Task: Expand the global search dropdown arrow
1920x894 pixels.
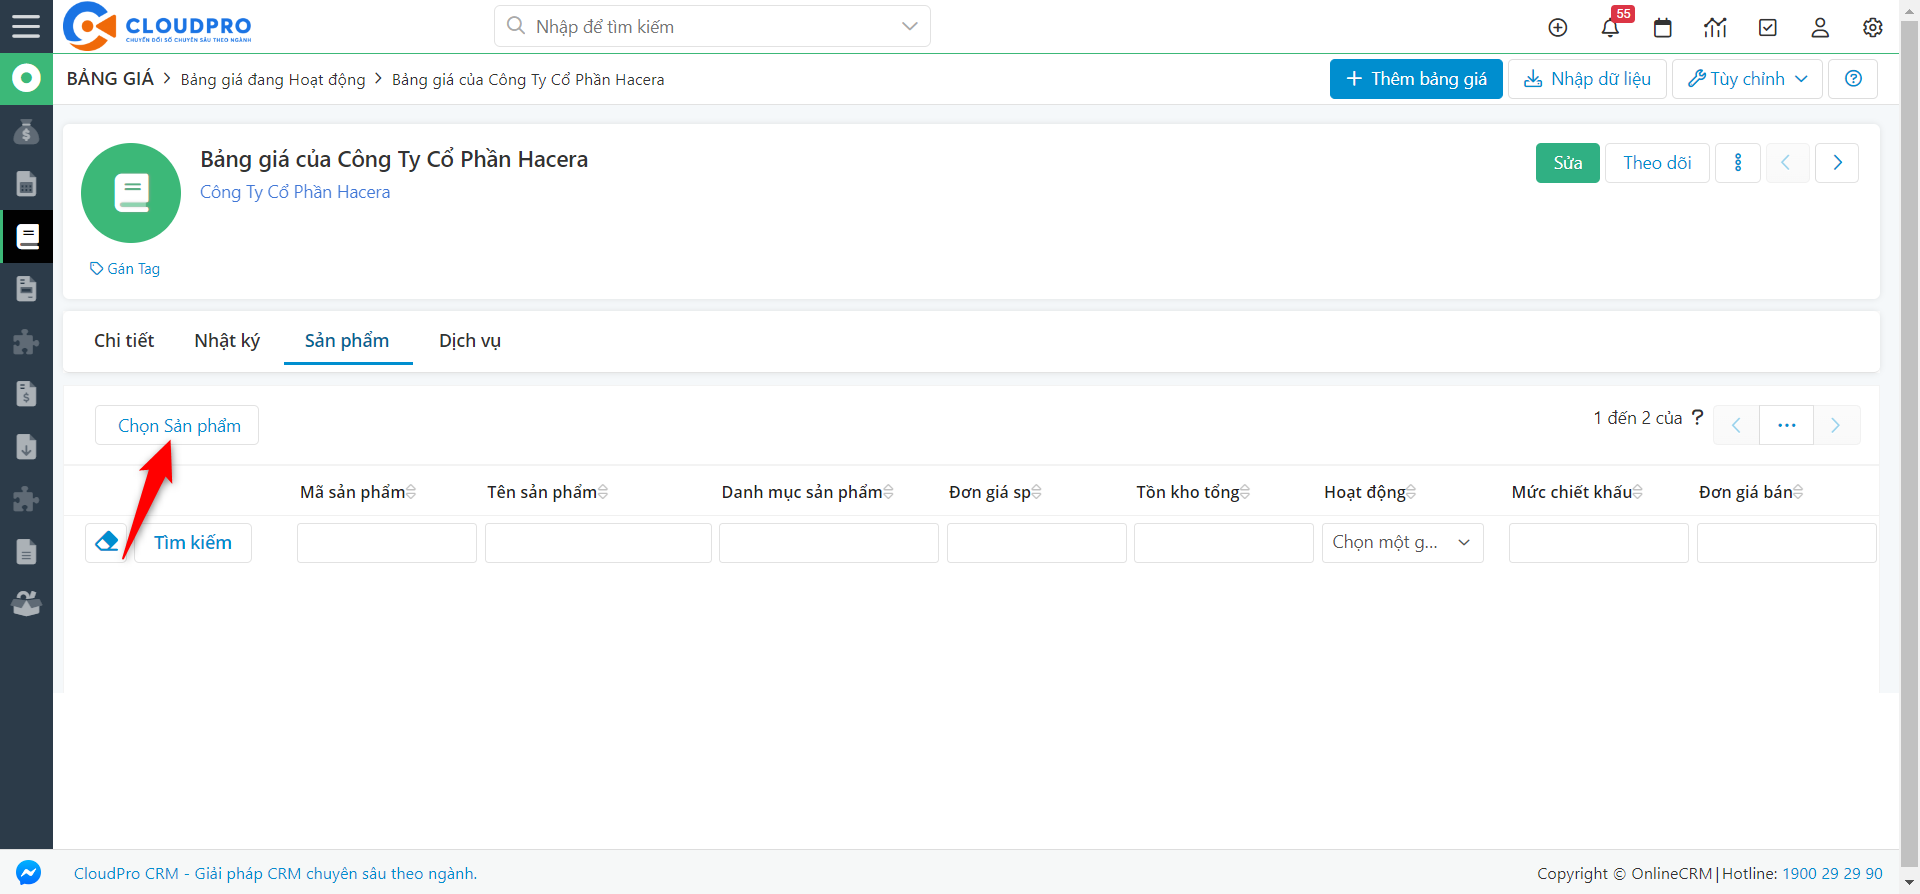Action: (909, 27)
